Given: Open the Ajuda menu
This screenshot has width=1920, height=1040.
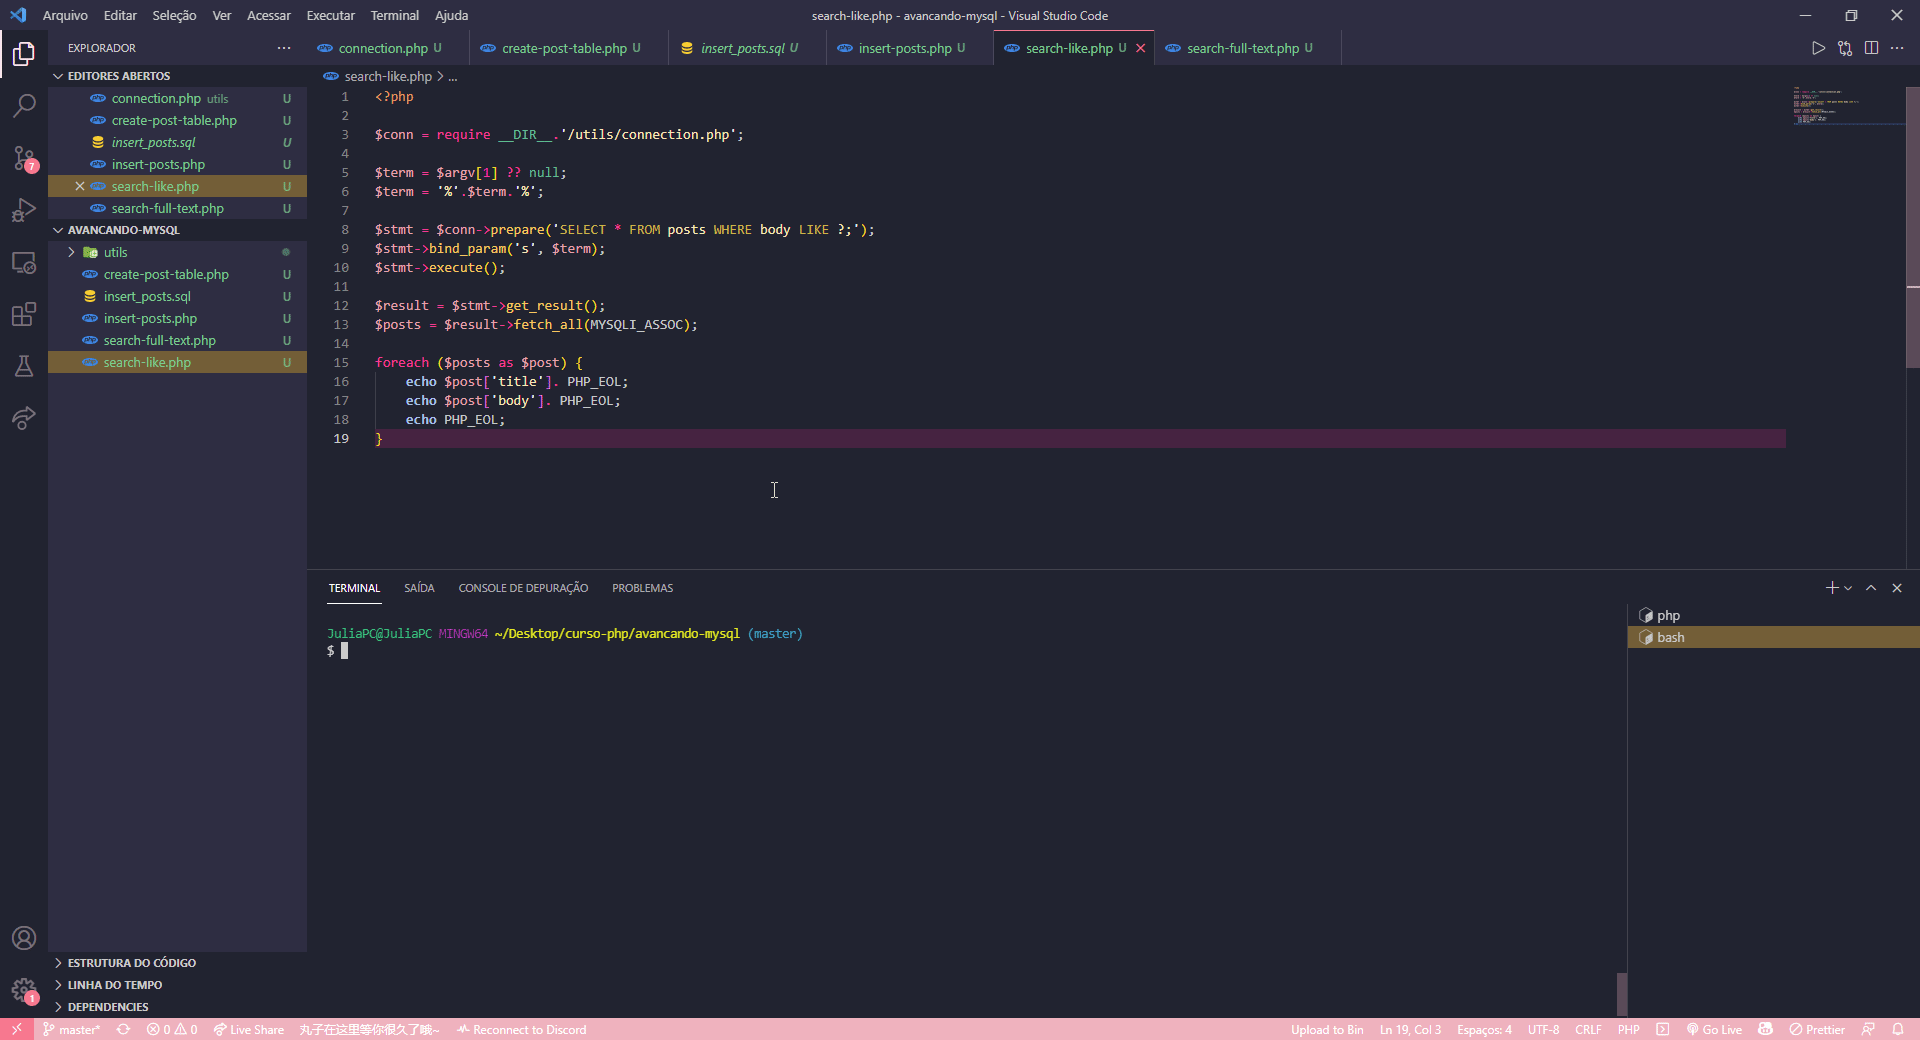Looking at the screenshot, I should point(451,15).
